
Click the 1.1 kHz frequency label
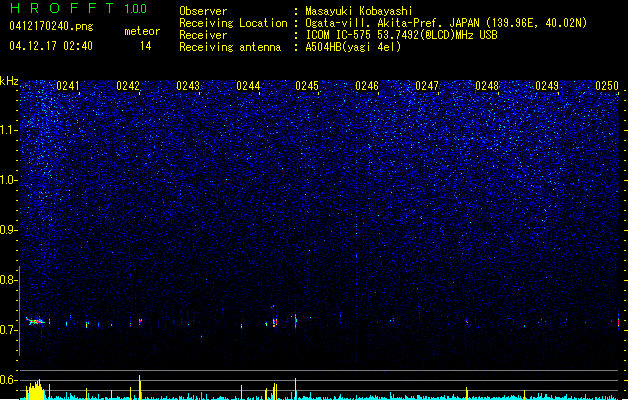9,130
